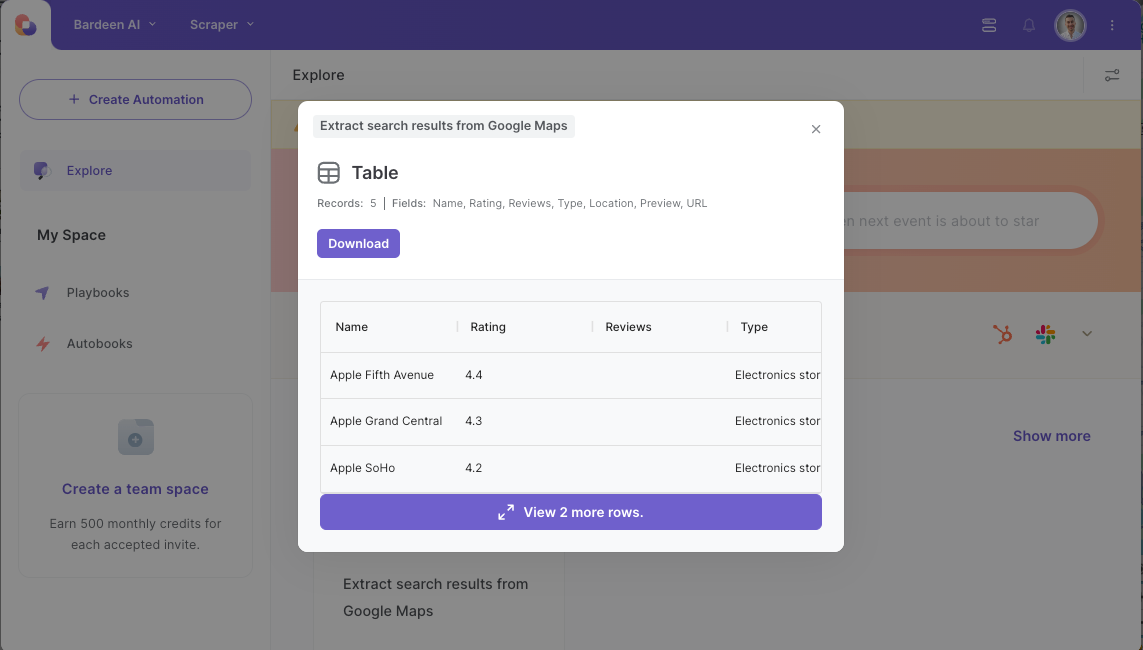The height and width of the screenshot is (650, 1143).
Task: Click the Table grid icon
Action: 329,173
